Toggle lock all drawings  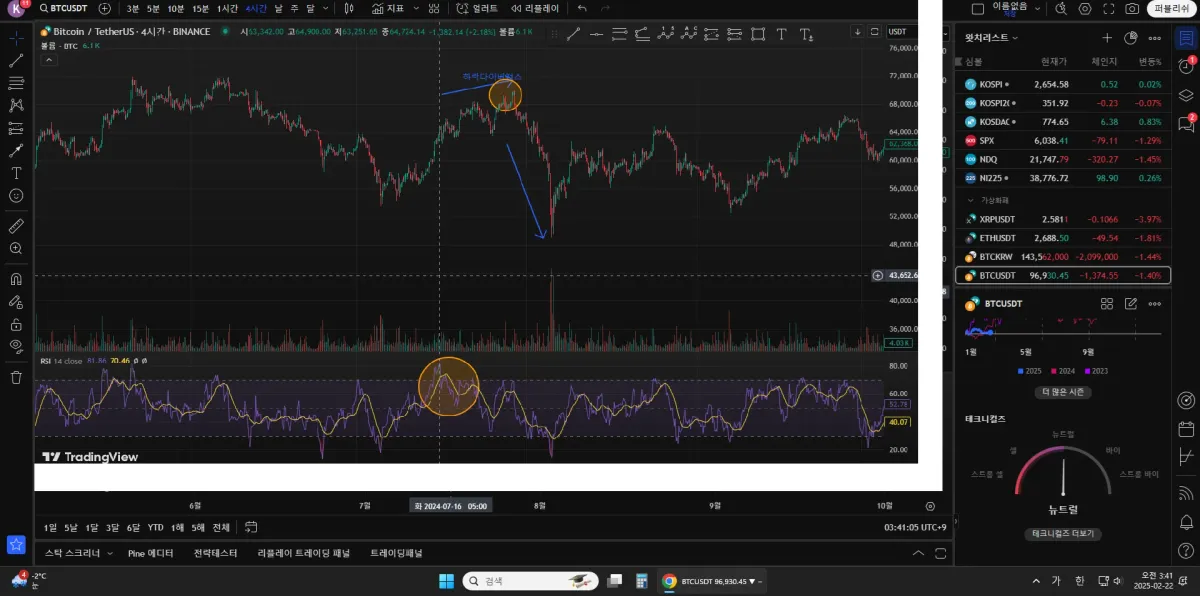coord(16,324)
